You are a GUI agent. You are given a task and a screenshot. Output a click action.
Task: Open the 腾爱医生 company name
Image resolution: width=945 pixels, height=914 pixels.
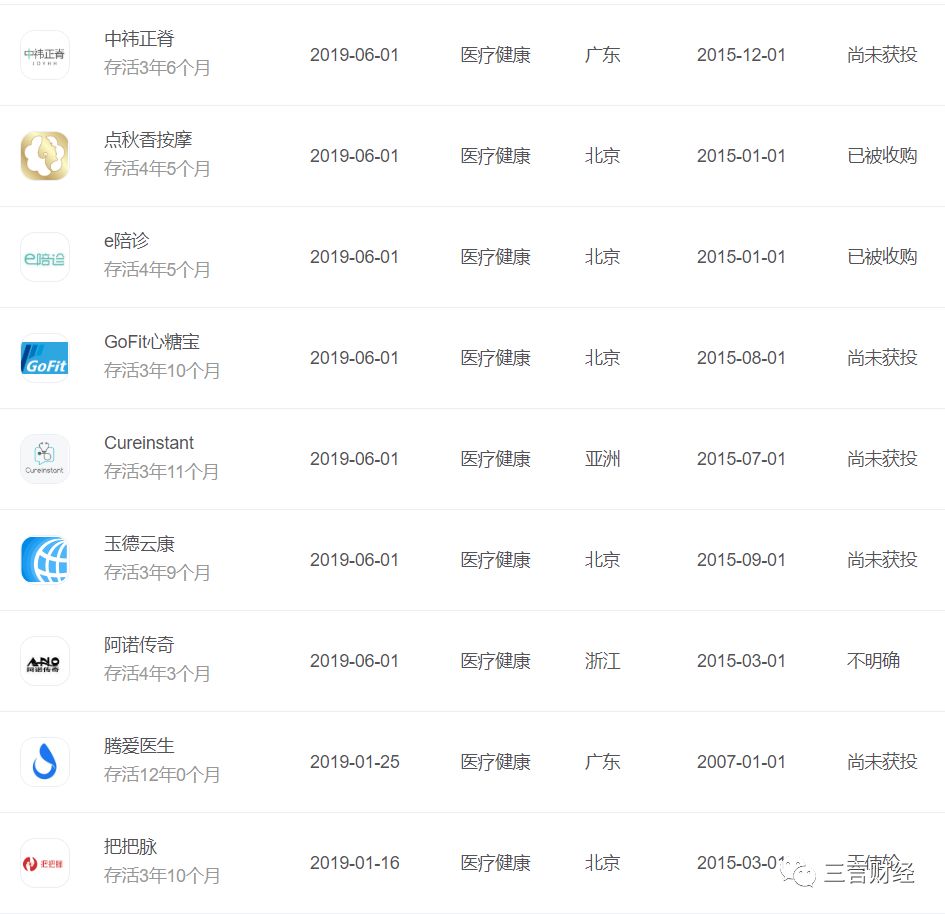[x=139, y=746]
